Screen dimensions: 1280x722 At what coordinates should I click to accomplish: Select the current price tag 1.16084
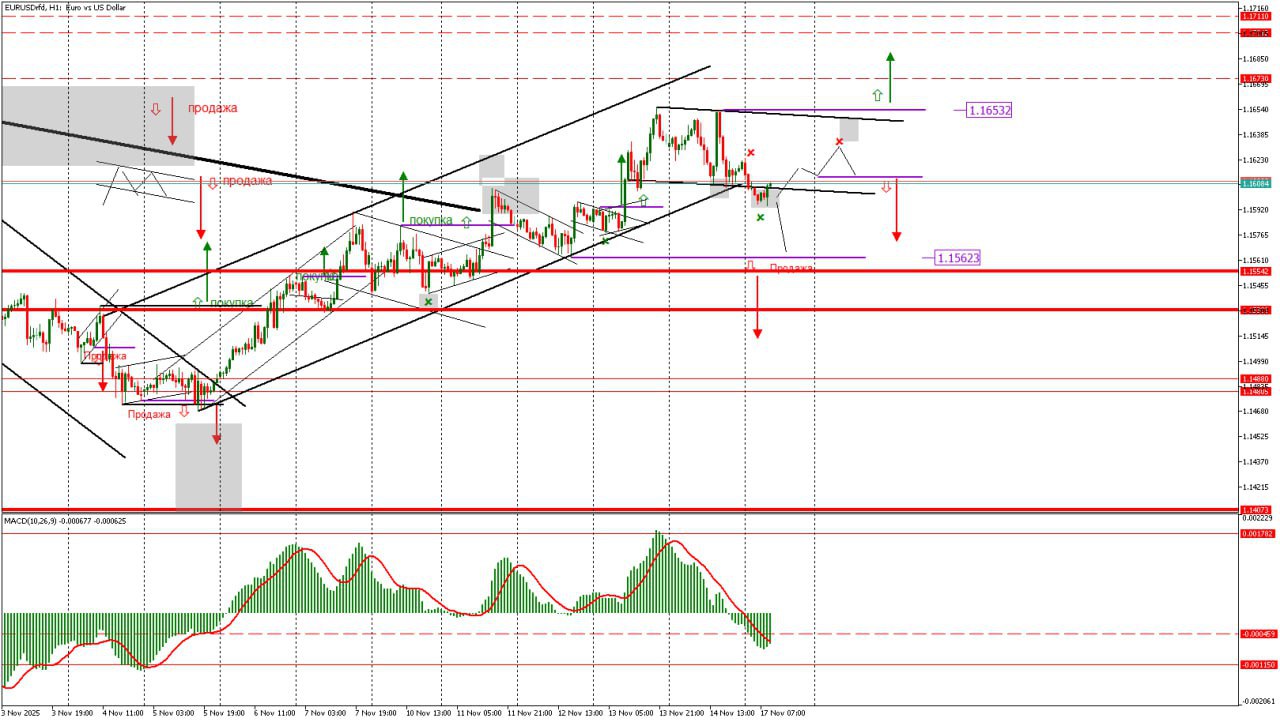(1255, 184)
